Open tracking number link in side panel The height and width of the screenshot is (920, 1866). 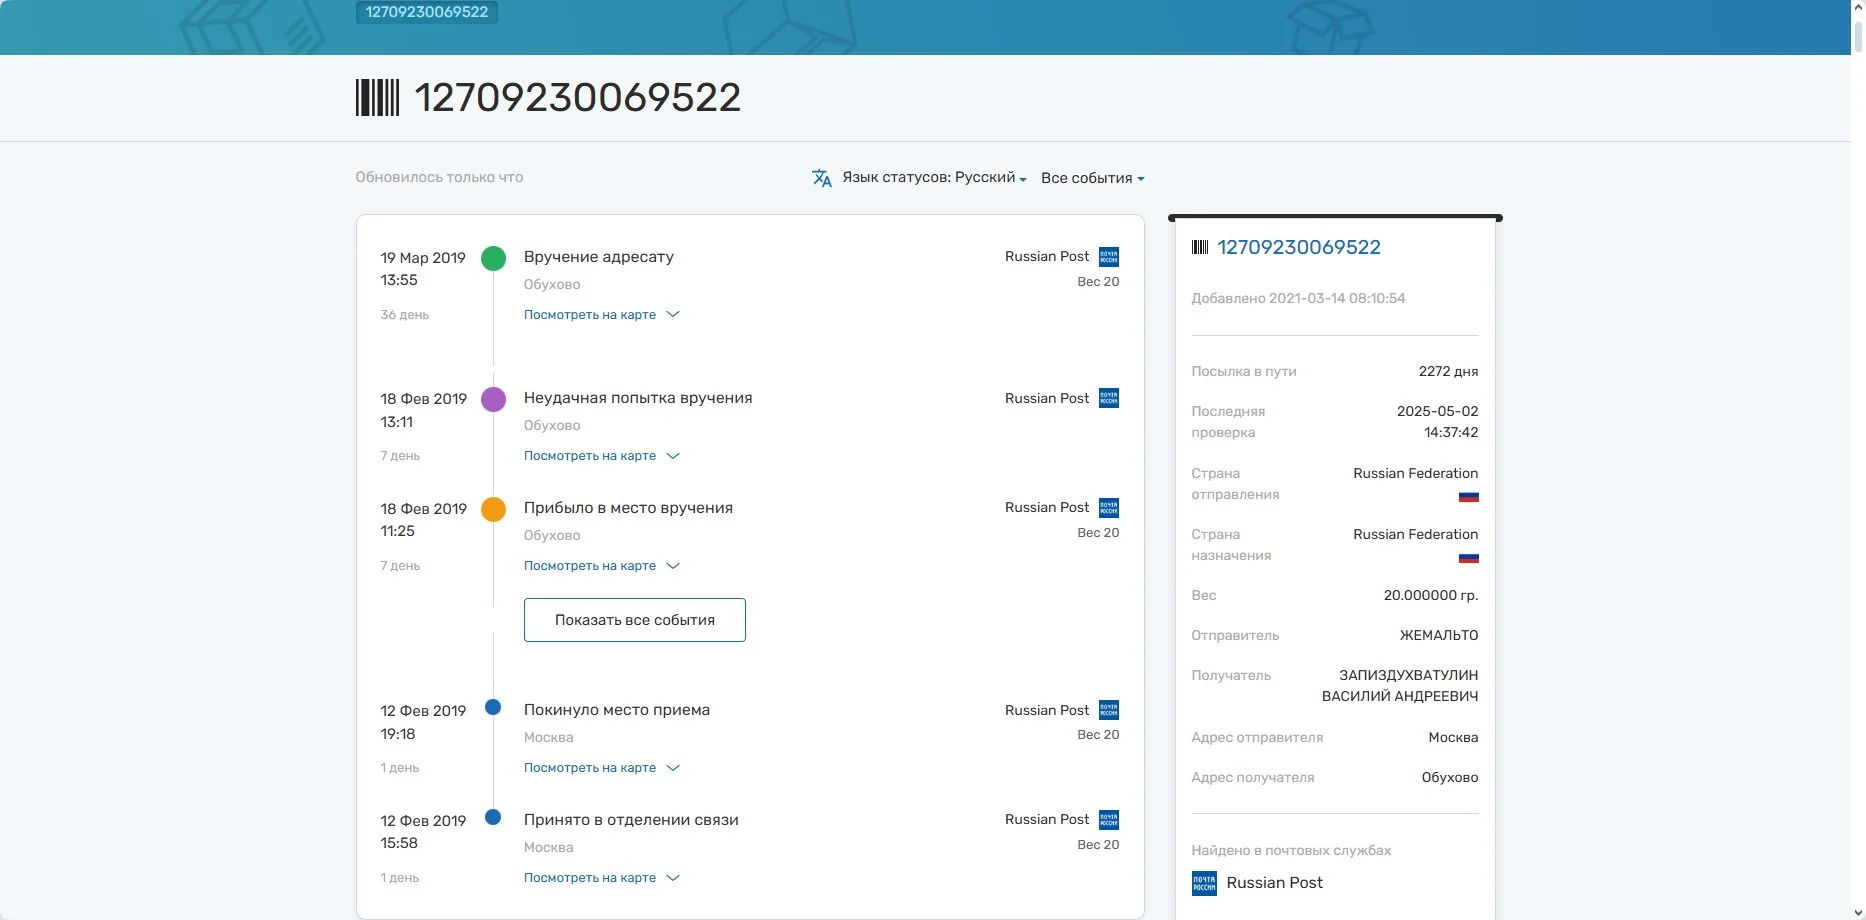click(1298, 248)
